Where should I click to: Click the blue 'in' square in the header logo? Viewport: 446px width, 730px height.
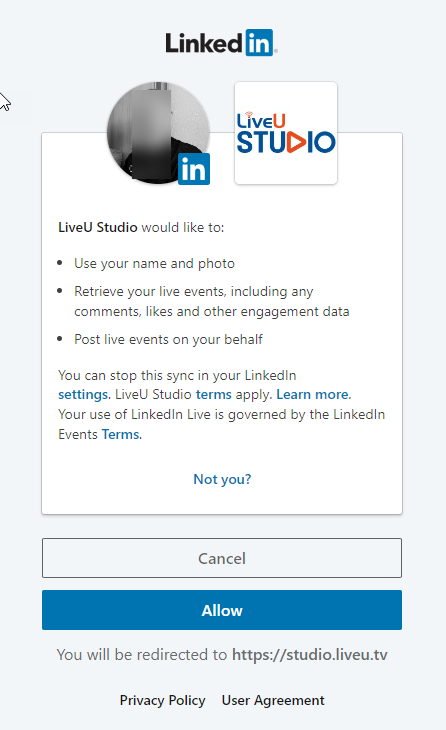click(259, 43)
